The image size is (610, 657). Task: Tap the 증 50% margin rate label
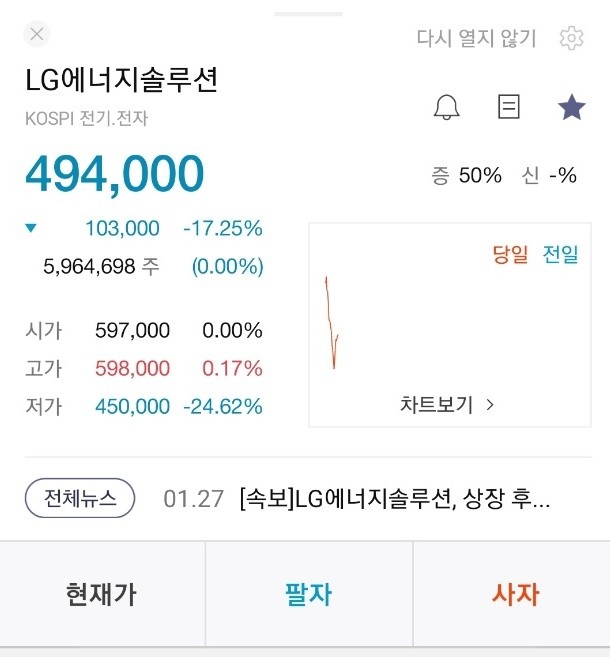click(x=467, y=175)
